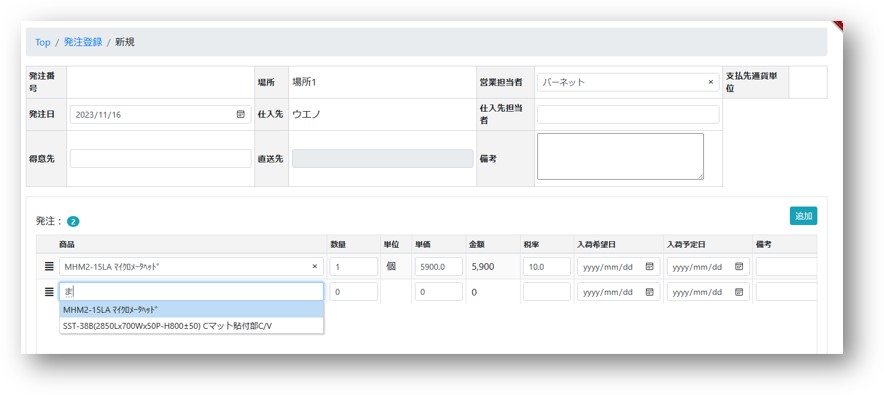The height and width of the screenshot is (395, 884).
Task: Click the ウエノ supplier text
Action: coord(306,114)
